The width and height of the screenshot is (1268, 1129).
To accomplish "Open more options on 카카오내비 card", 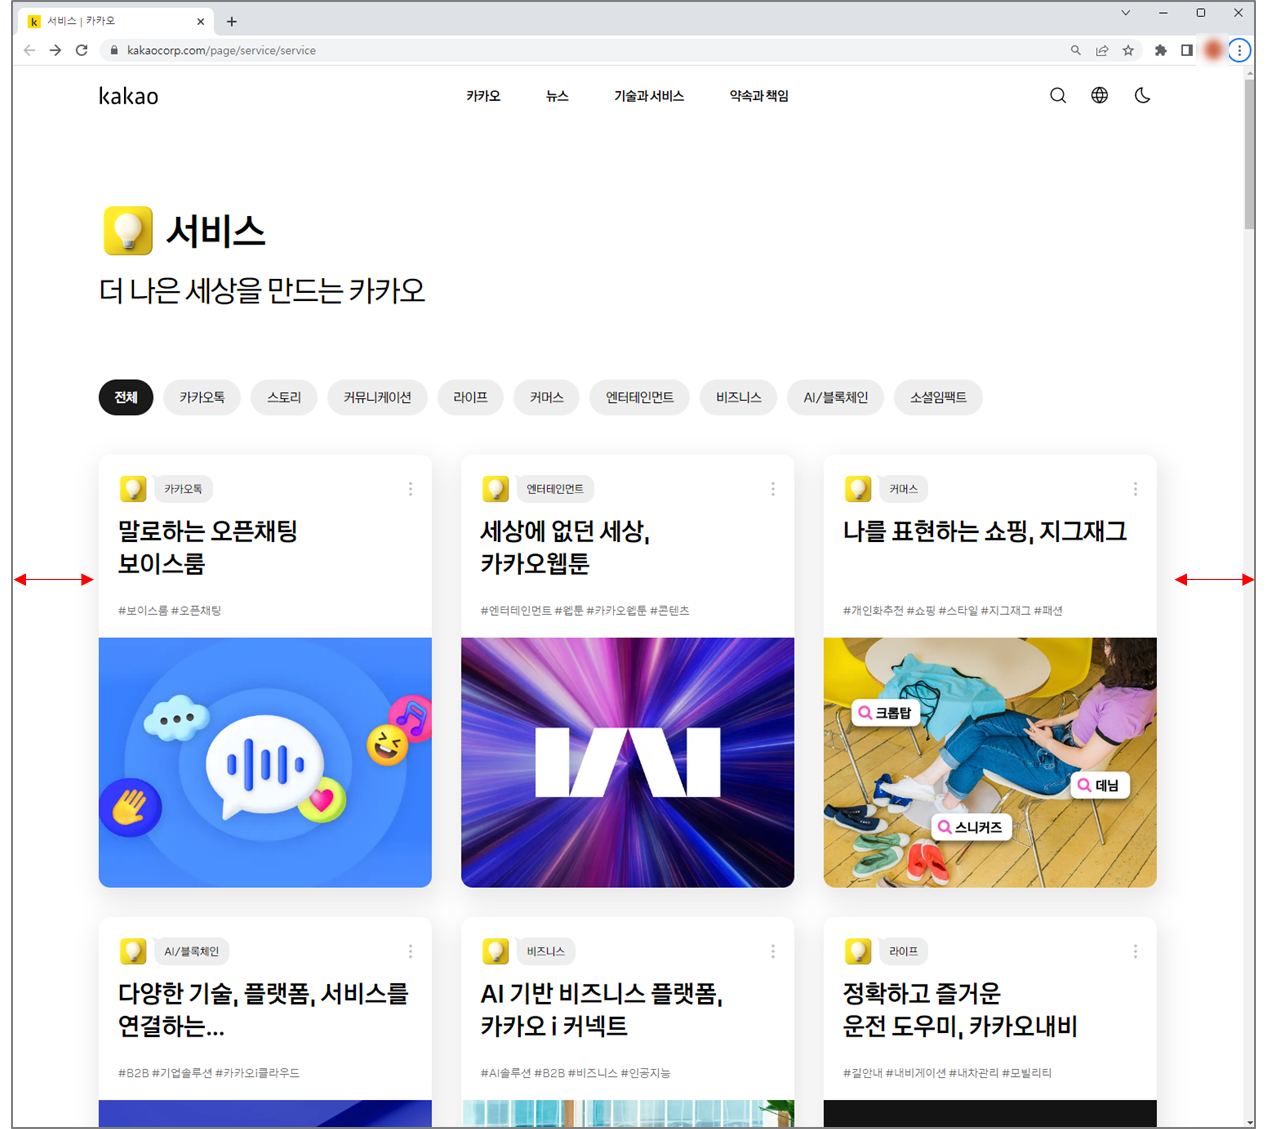I will 1135,951.
